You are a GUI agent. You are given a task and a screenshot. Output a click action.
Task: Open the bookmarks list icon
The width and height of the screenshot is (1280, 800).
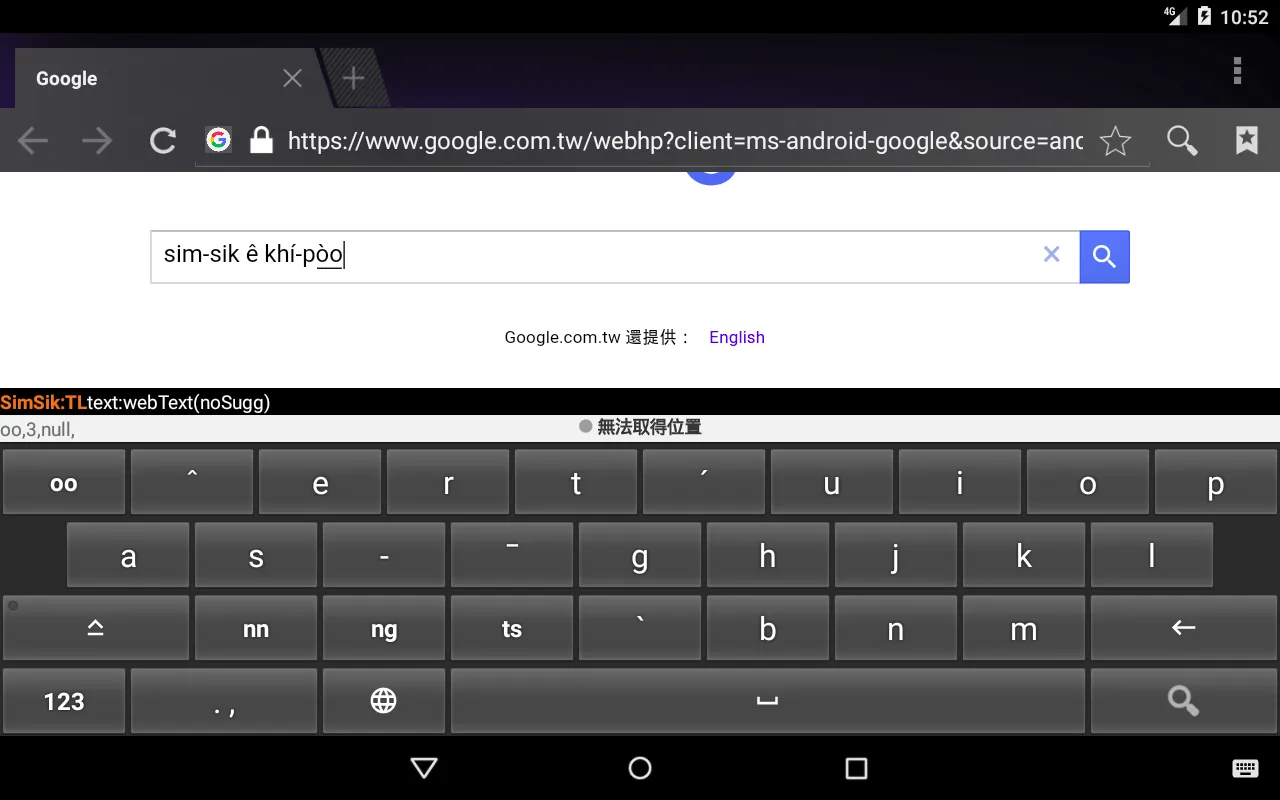coord(1246,140)
